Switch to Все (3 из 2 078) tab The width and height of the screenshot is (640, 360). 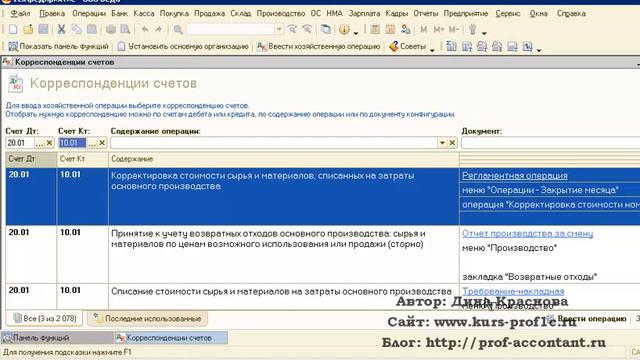point(44,318)
